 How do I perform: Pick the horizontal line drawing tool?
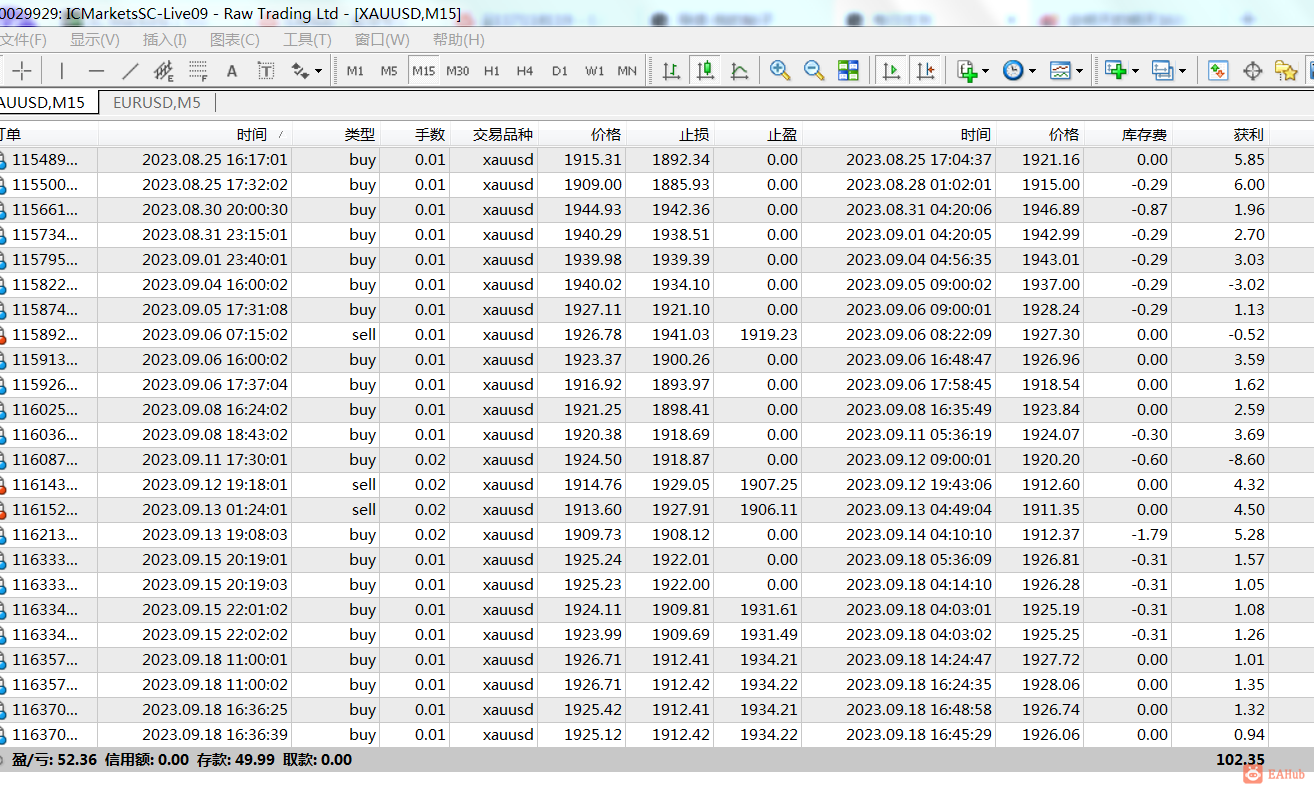coord(96,71)
